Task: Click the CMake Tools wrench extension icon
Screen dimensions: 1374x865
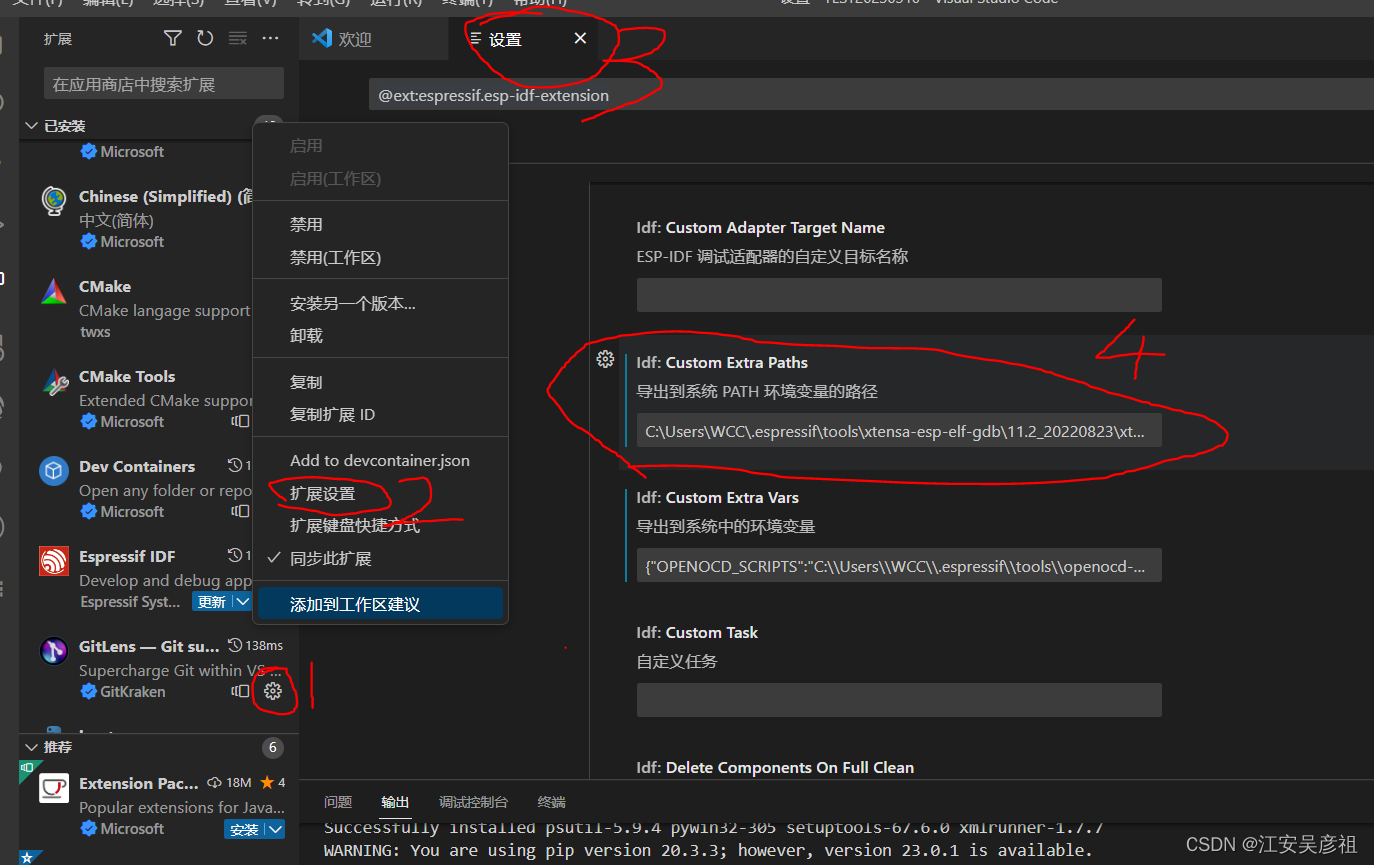Action: pyautogui.click(x=54, y=381)
